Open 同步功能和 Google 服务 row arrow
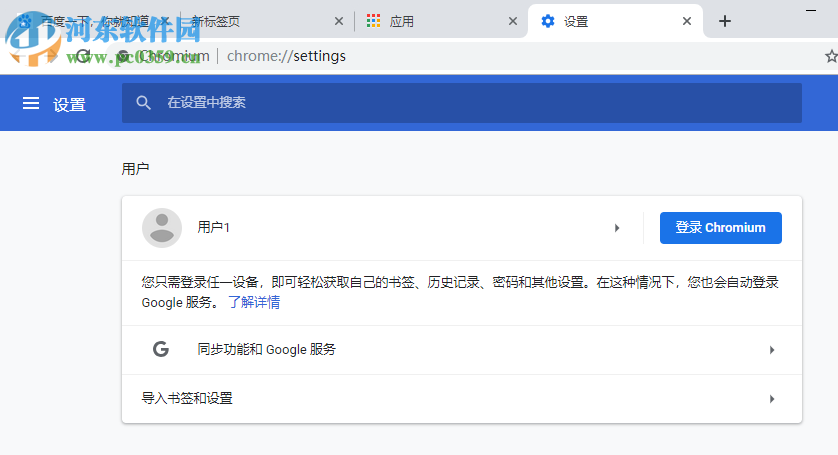The height and width of the screenshot is (455, 838). (772, 350)
